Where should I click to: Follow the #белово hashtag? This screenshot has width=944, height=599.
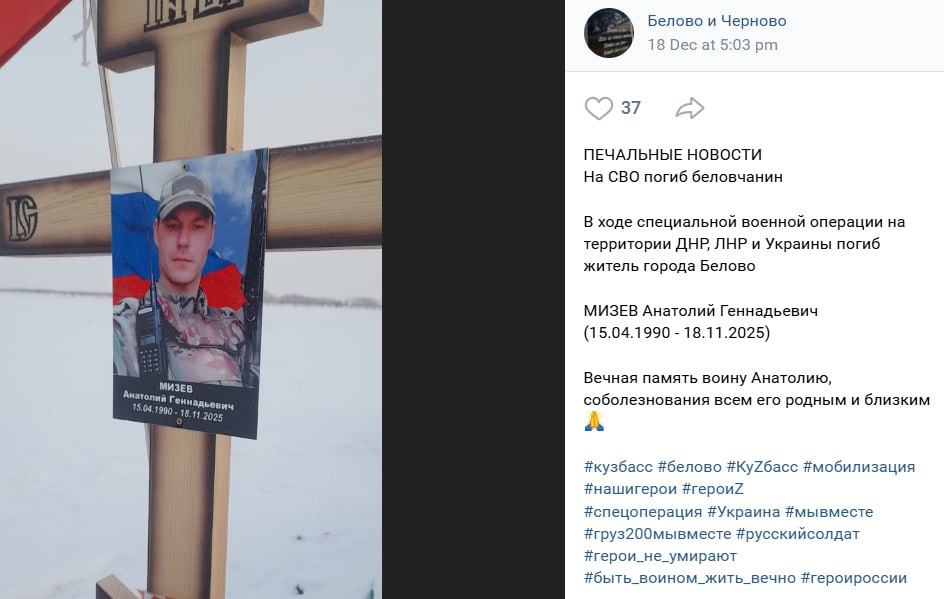[x=689, y=467]
